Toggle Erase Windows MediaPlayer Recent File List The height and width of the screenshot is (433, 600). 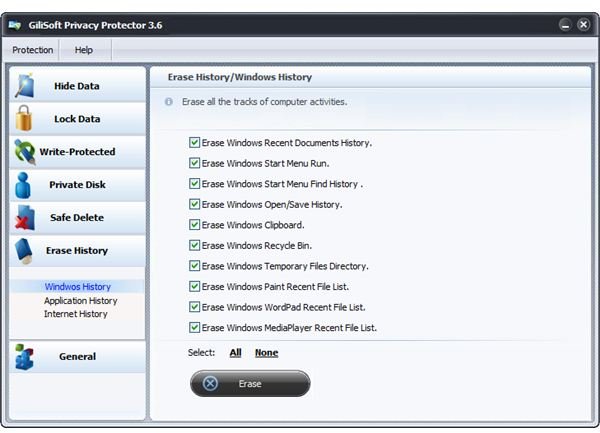[194, 327]
